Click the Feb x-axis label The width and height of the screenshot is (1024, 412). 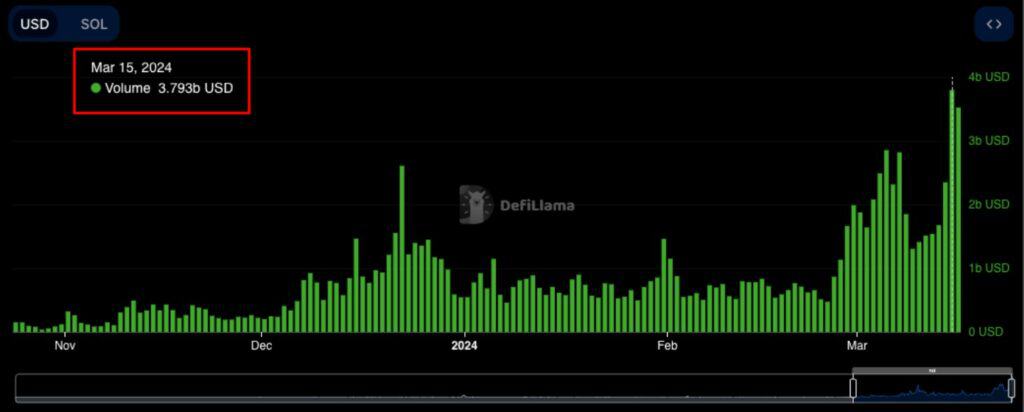coord(667,345)
